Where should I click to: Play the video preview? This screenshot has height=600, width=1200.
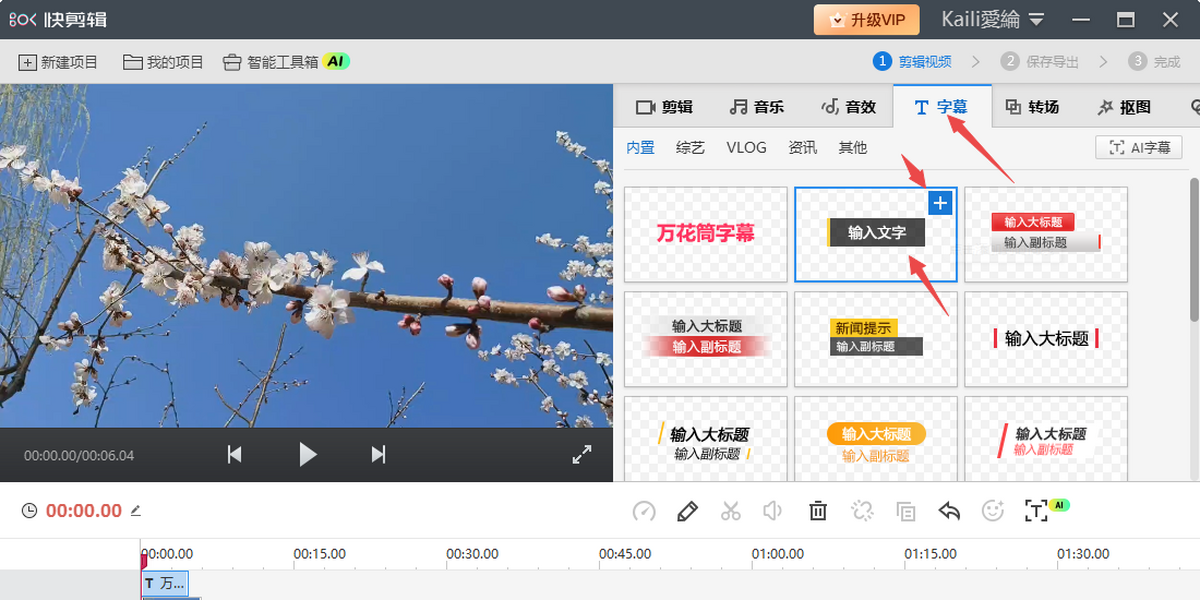(307, 455)
